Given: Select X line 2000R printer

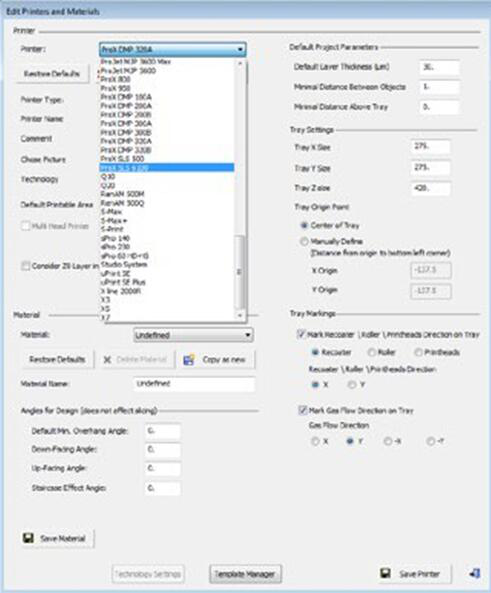Looking at the screenshot, I should click(x=167, y=291).
